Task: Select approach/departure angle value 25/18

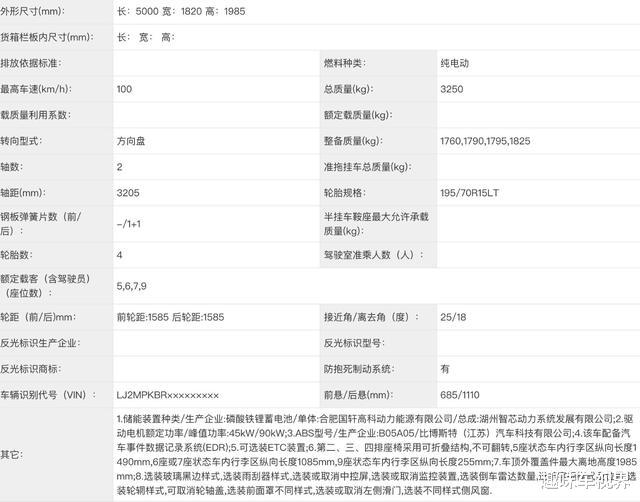Action: [x=453, y=317]
